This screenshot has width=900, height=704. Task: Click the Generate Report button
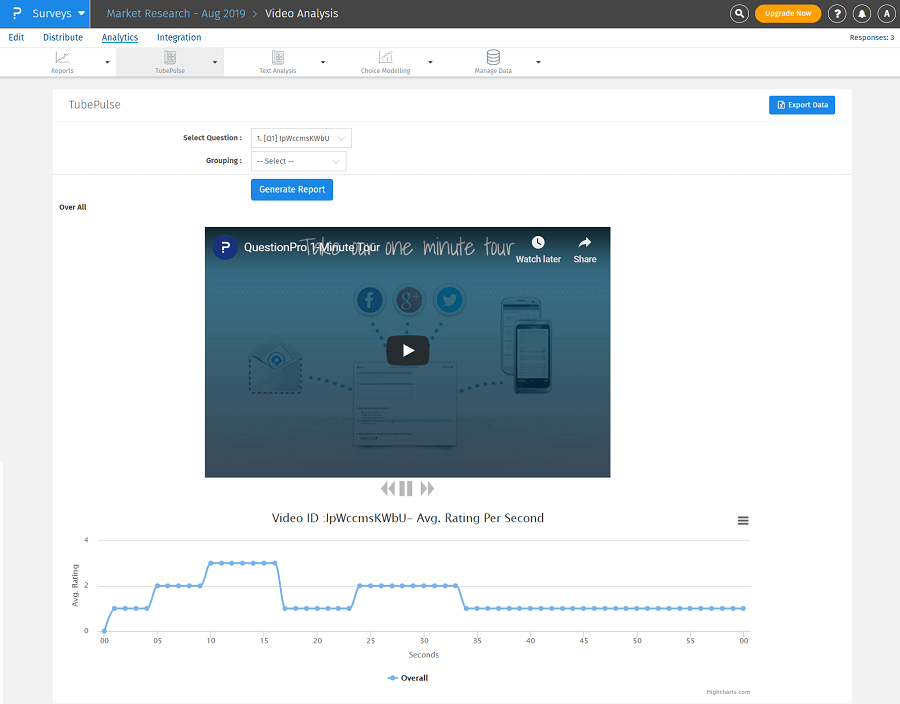point(292,190)
